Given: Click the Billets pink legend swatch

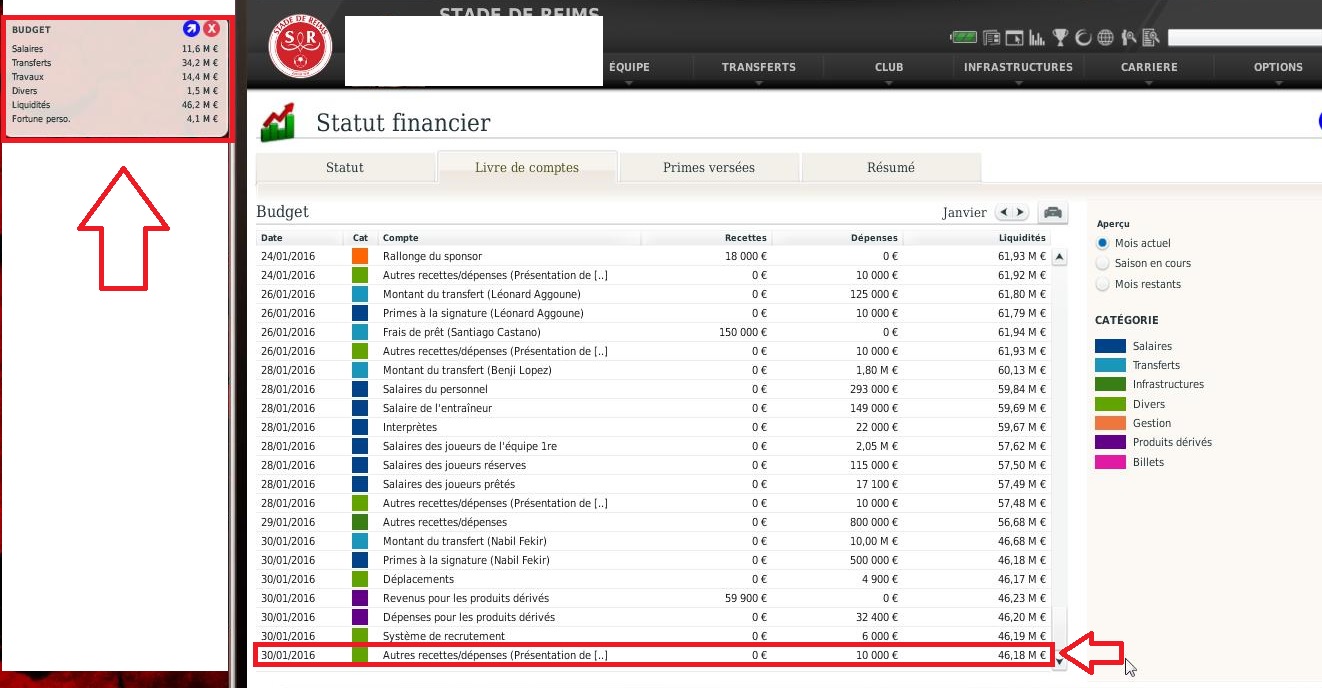Looking at the screenshot, I should (x=1110, y=462).
